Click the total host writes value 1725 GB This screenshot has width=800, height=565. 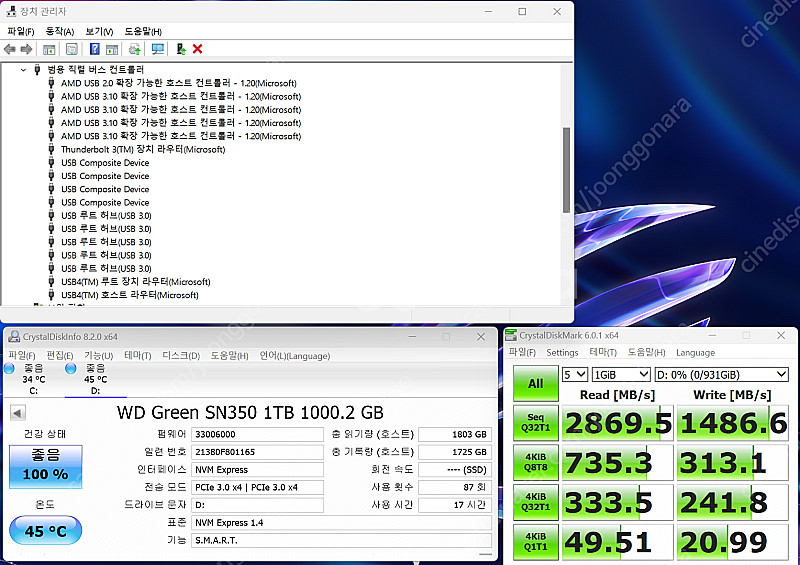[455, 452]
